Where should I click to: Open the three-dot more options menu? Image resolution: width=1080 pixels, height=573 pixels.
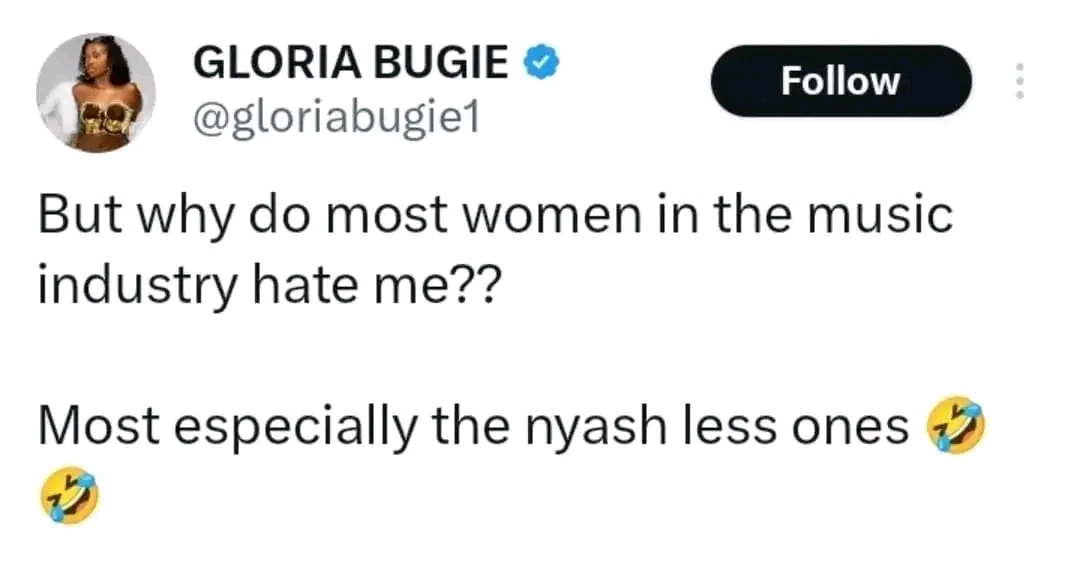coord(1019,81)
